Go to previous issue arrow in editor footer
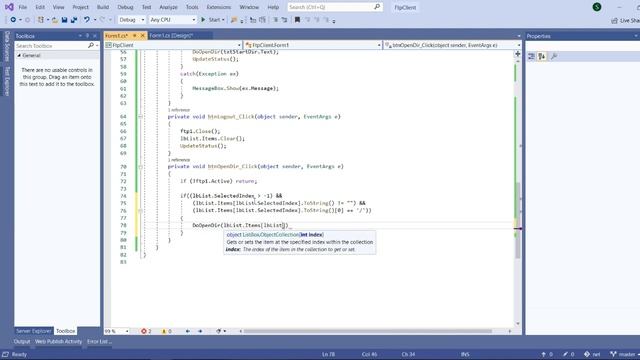The height and width of the screenshot is (360, 640). click(x=188, y=331)
